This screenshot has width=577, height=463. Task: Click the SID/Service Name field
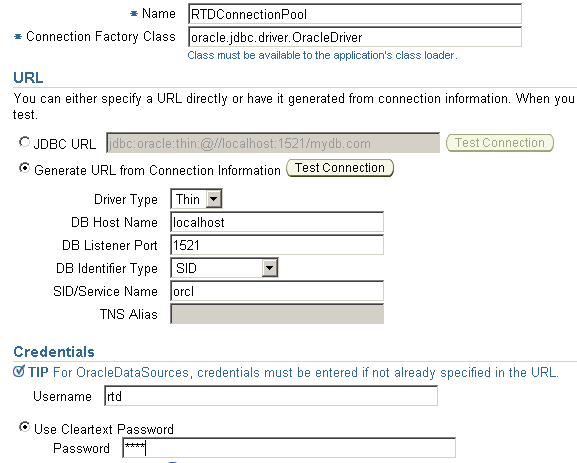tap(277, 291)
